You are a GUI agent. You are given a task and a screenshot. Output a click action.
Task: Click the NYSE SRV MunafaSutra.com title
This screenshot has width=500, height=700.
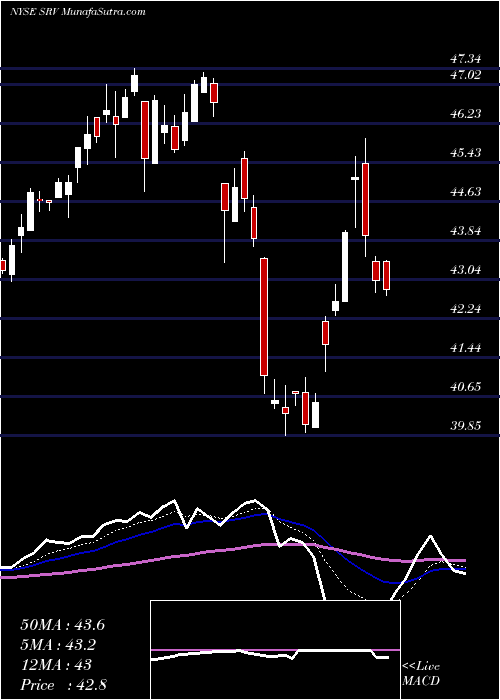(78, 12)
